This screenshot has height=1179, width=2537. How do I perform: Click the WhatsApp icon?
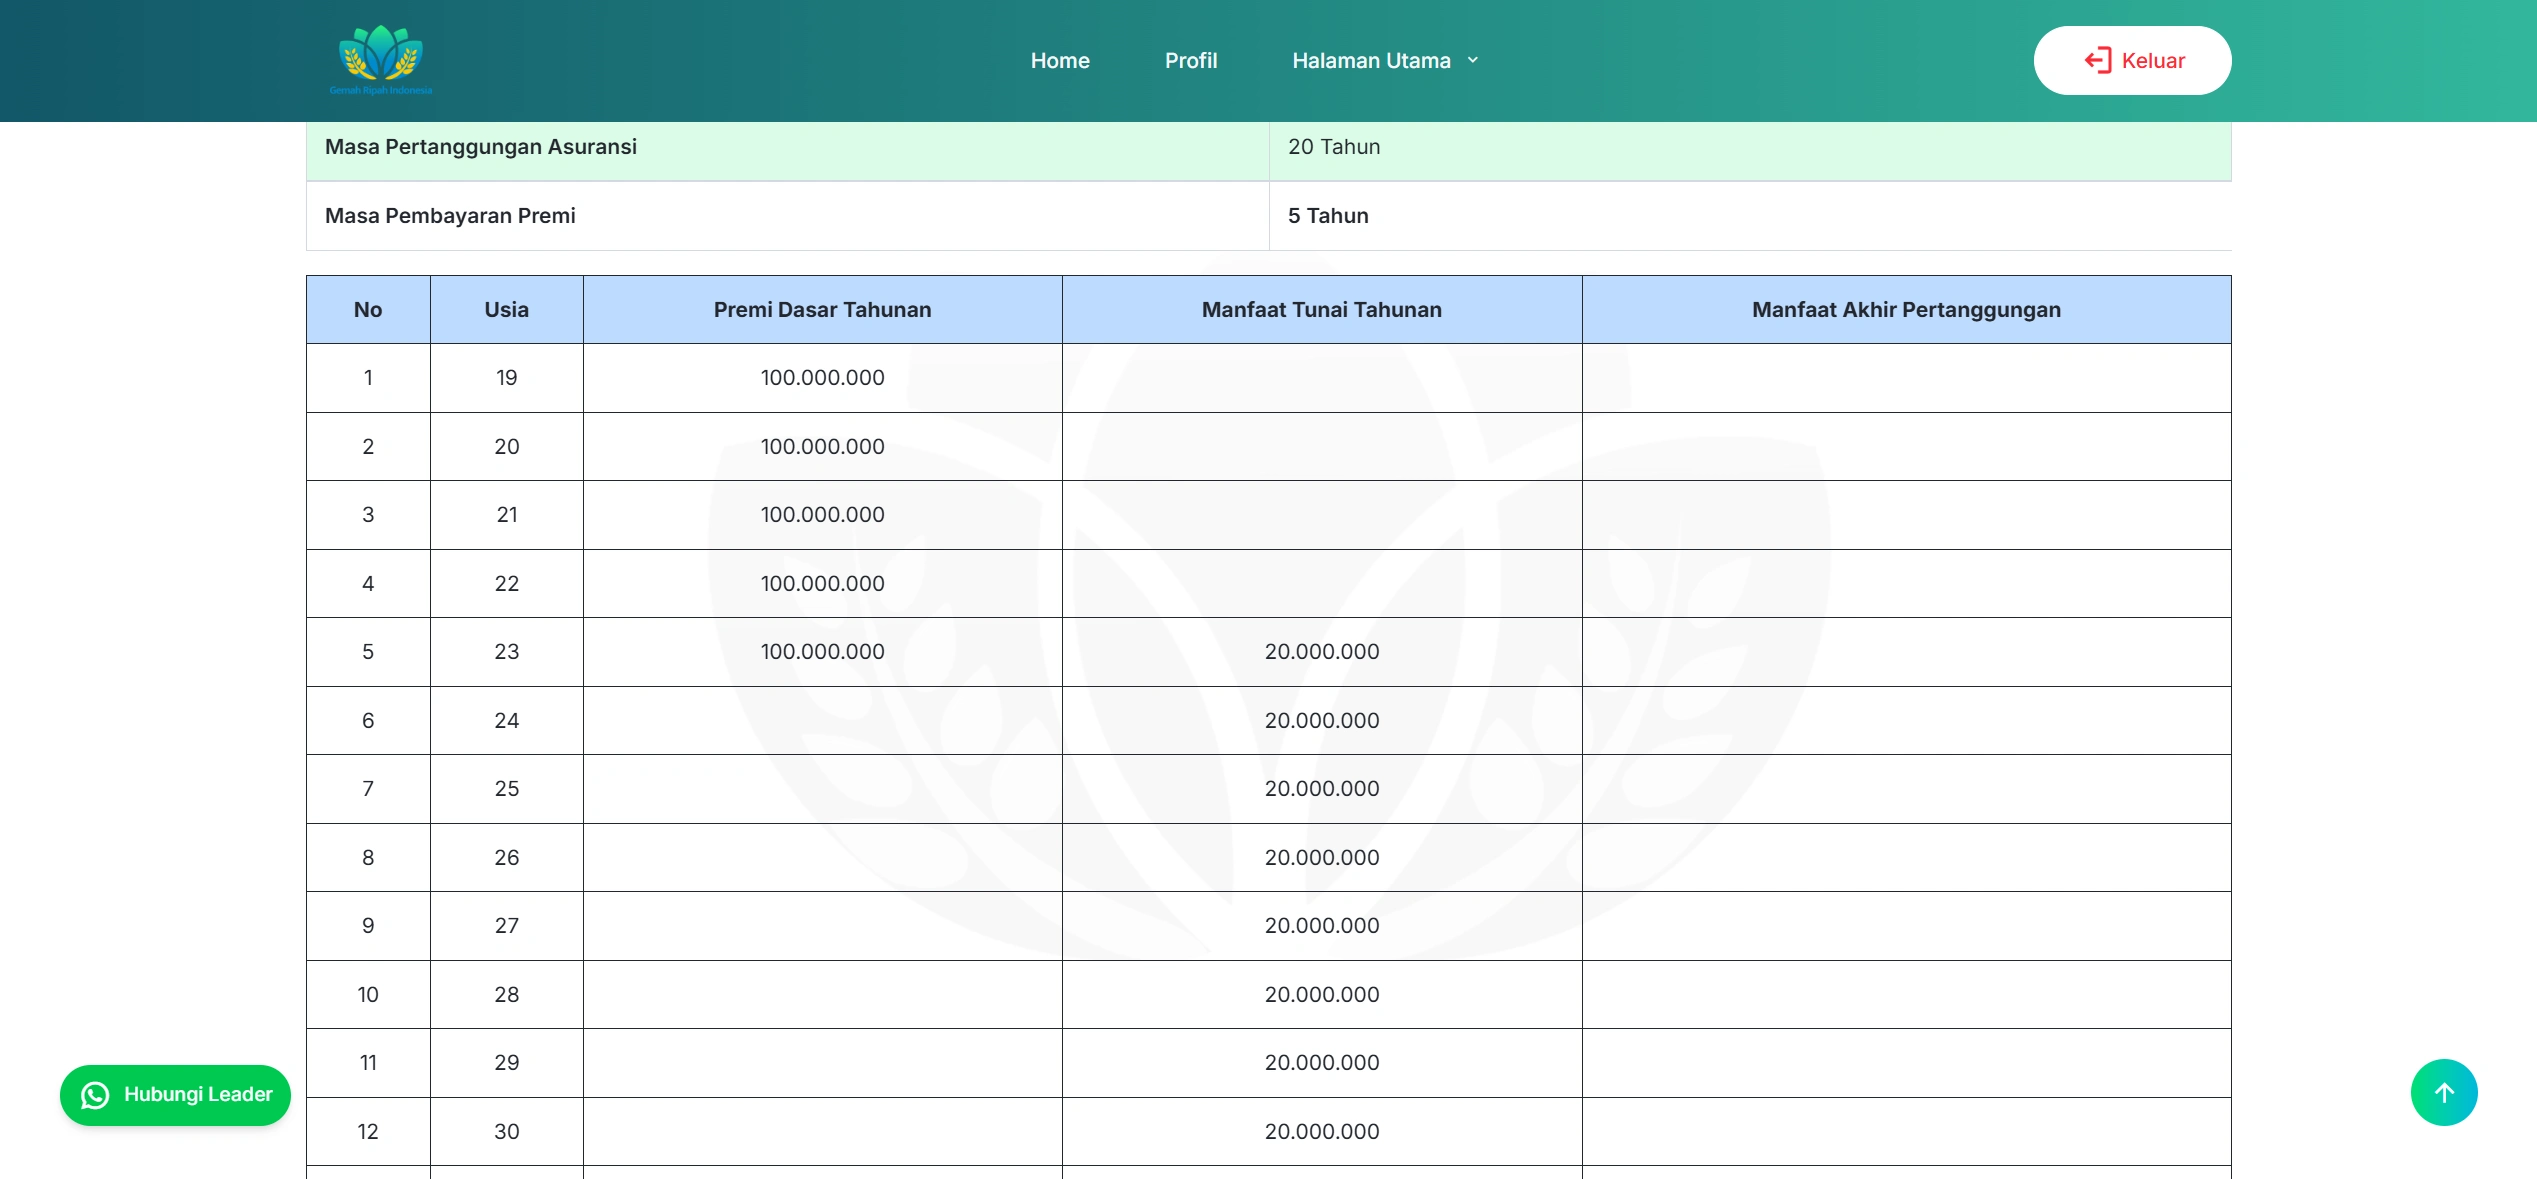95,1095
